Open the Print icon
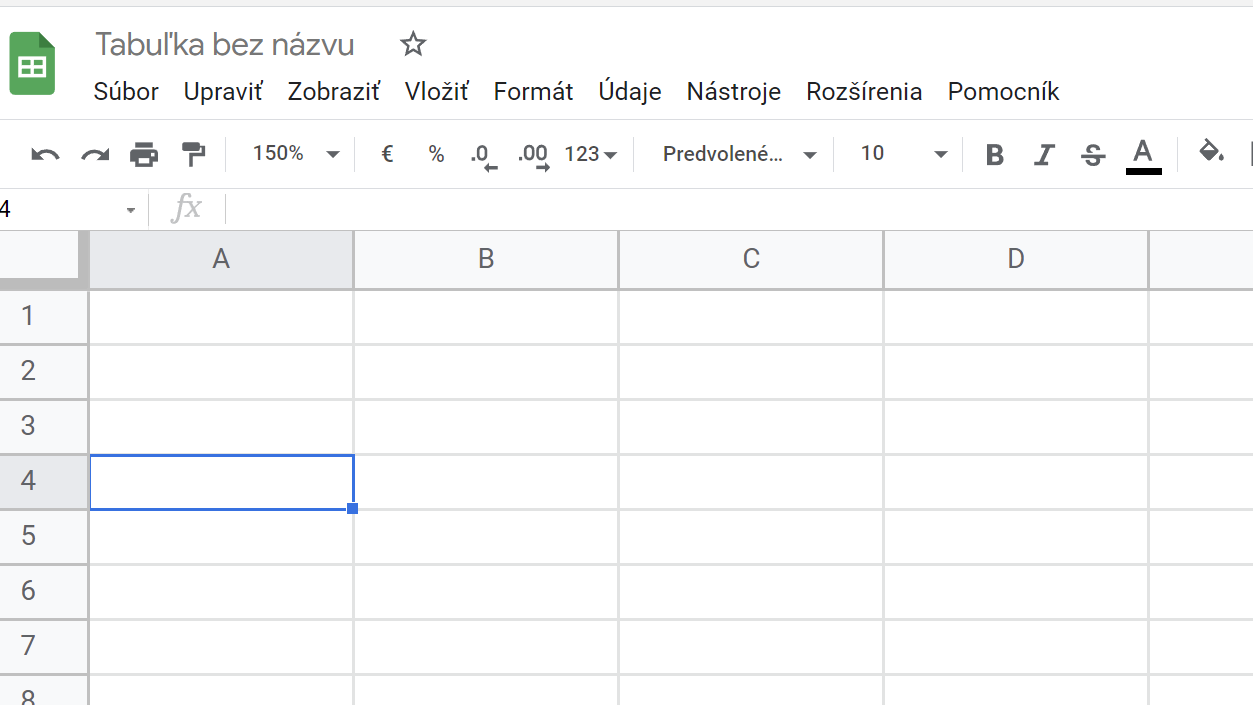The height and width of the screenshot is (705, 1253). 144,153
